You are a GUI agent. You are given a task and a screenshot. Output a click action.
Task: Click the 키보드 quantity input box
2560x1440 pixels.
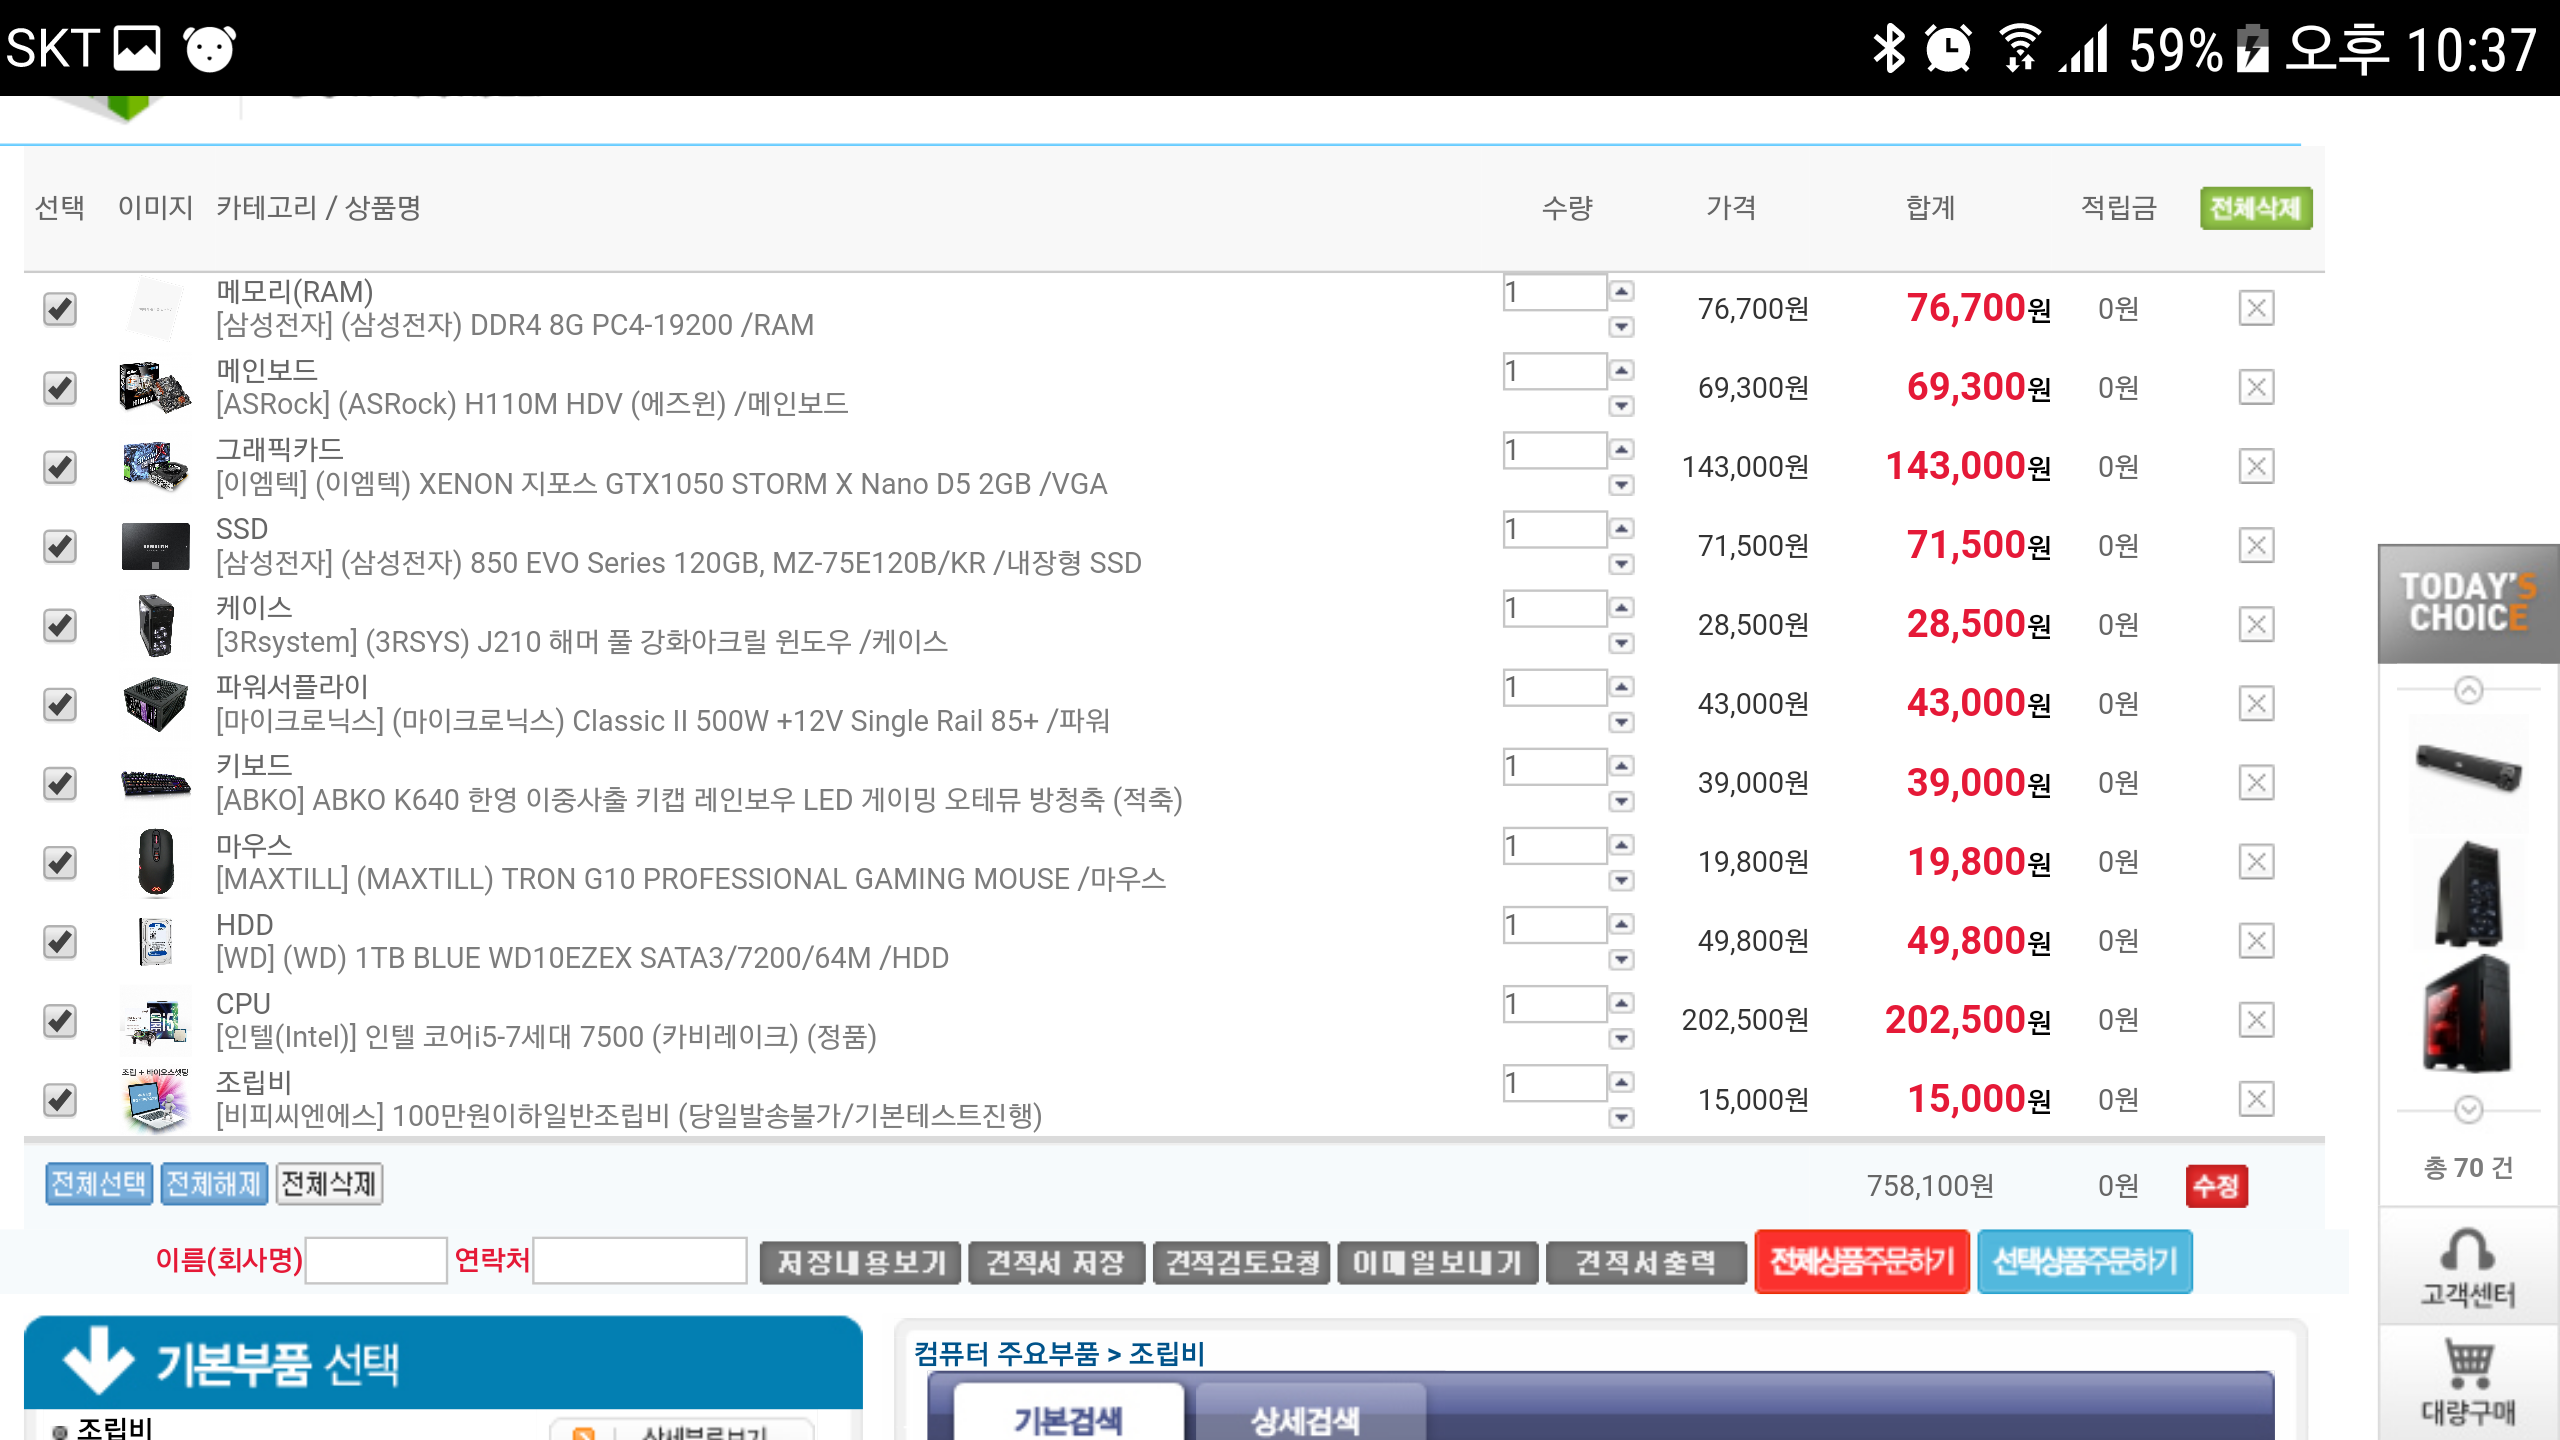[x=1555, y=767]
